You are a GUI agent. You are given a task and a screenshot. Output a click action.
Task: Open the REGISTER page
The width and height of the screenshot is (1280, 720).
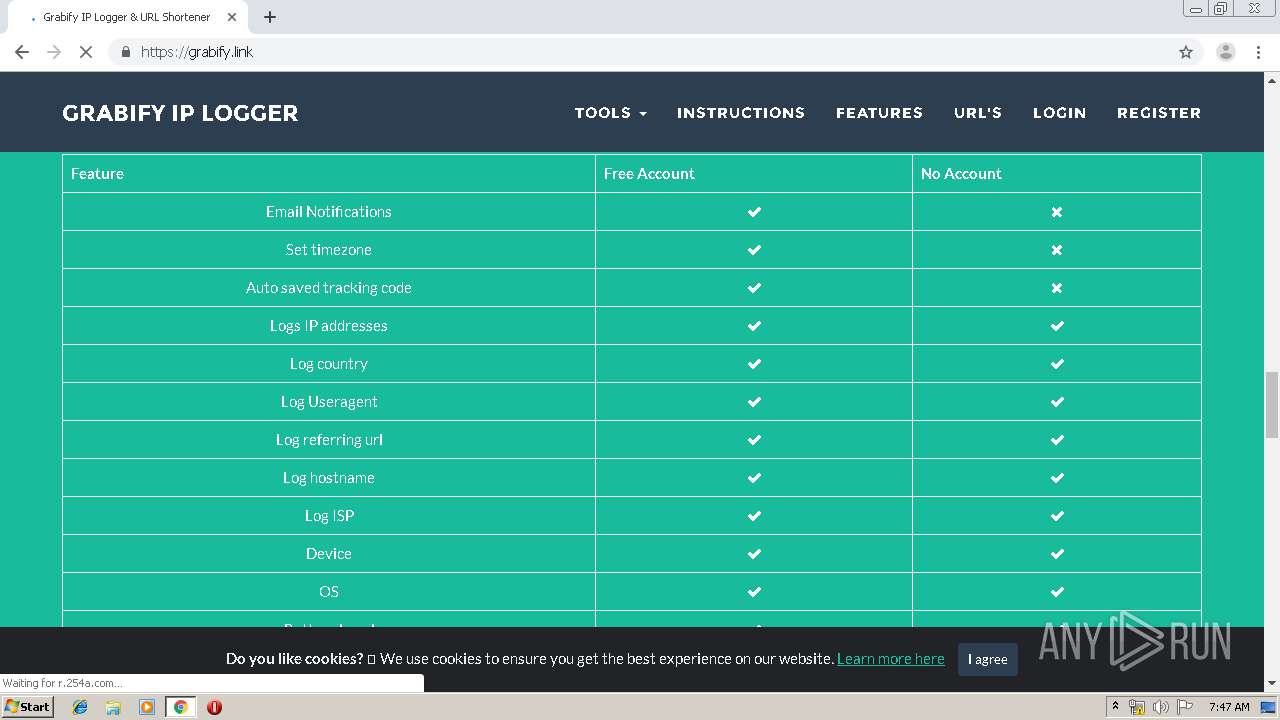tap(1159, 113)
